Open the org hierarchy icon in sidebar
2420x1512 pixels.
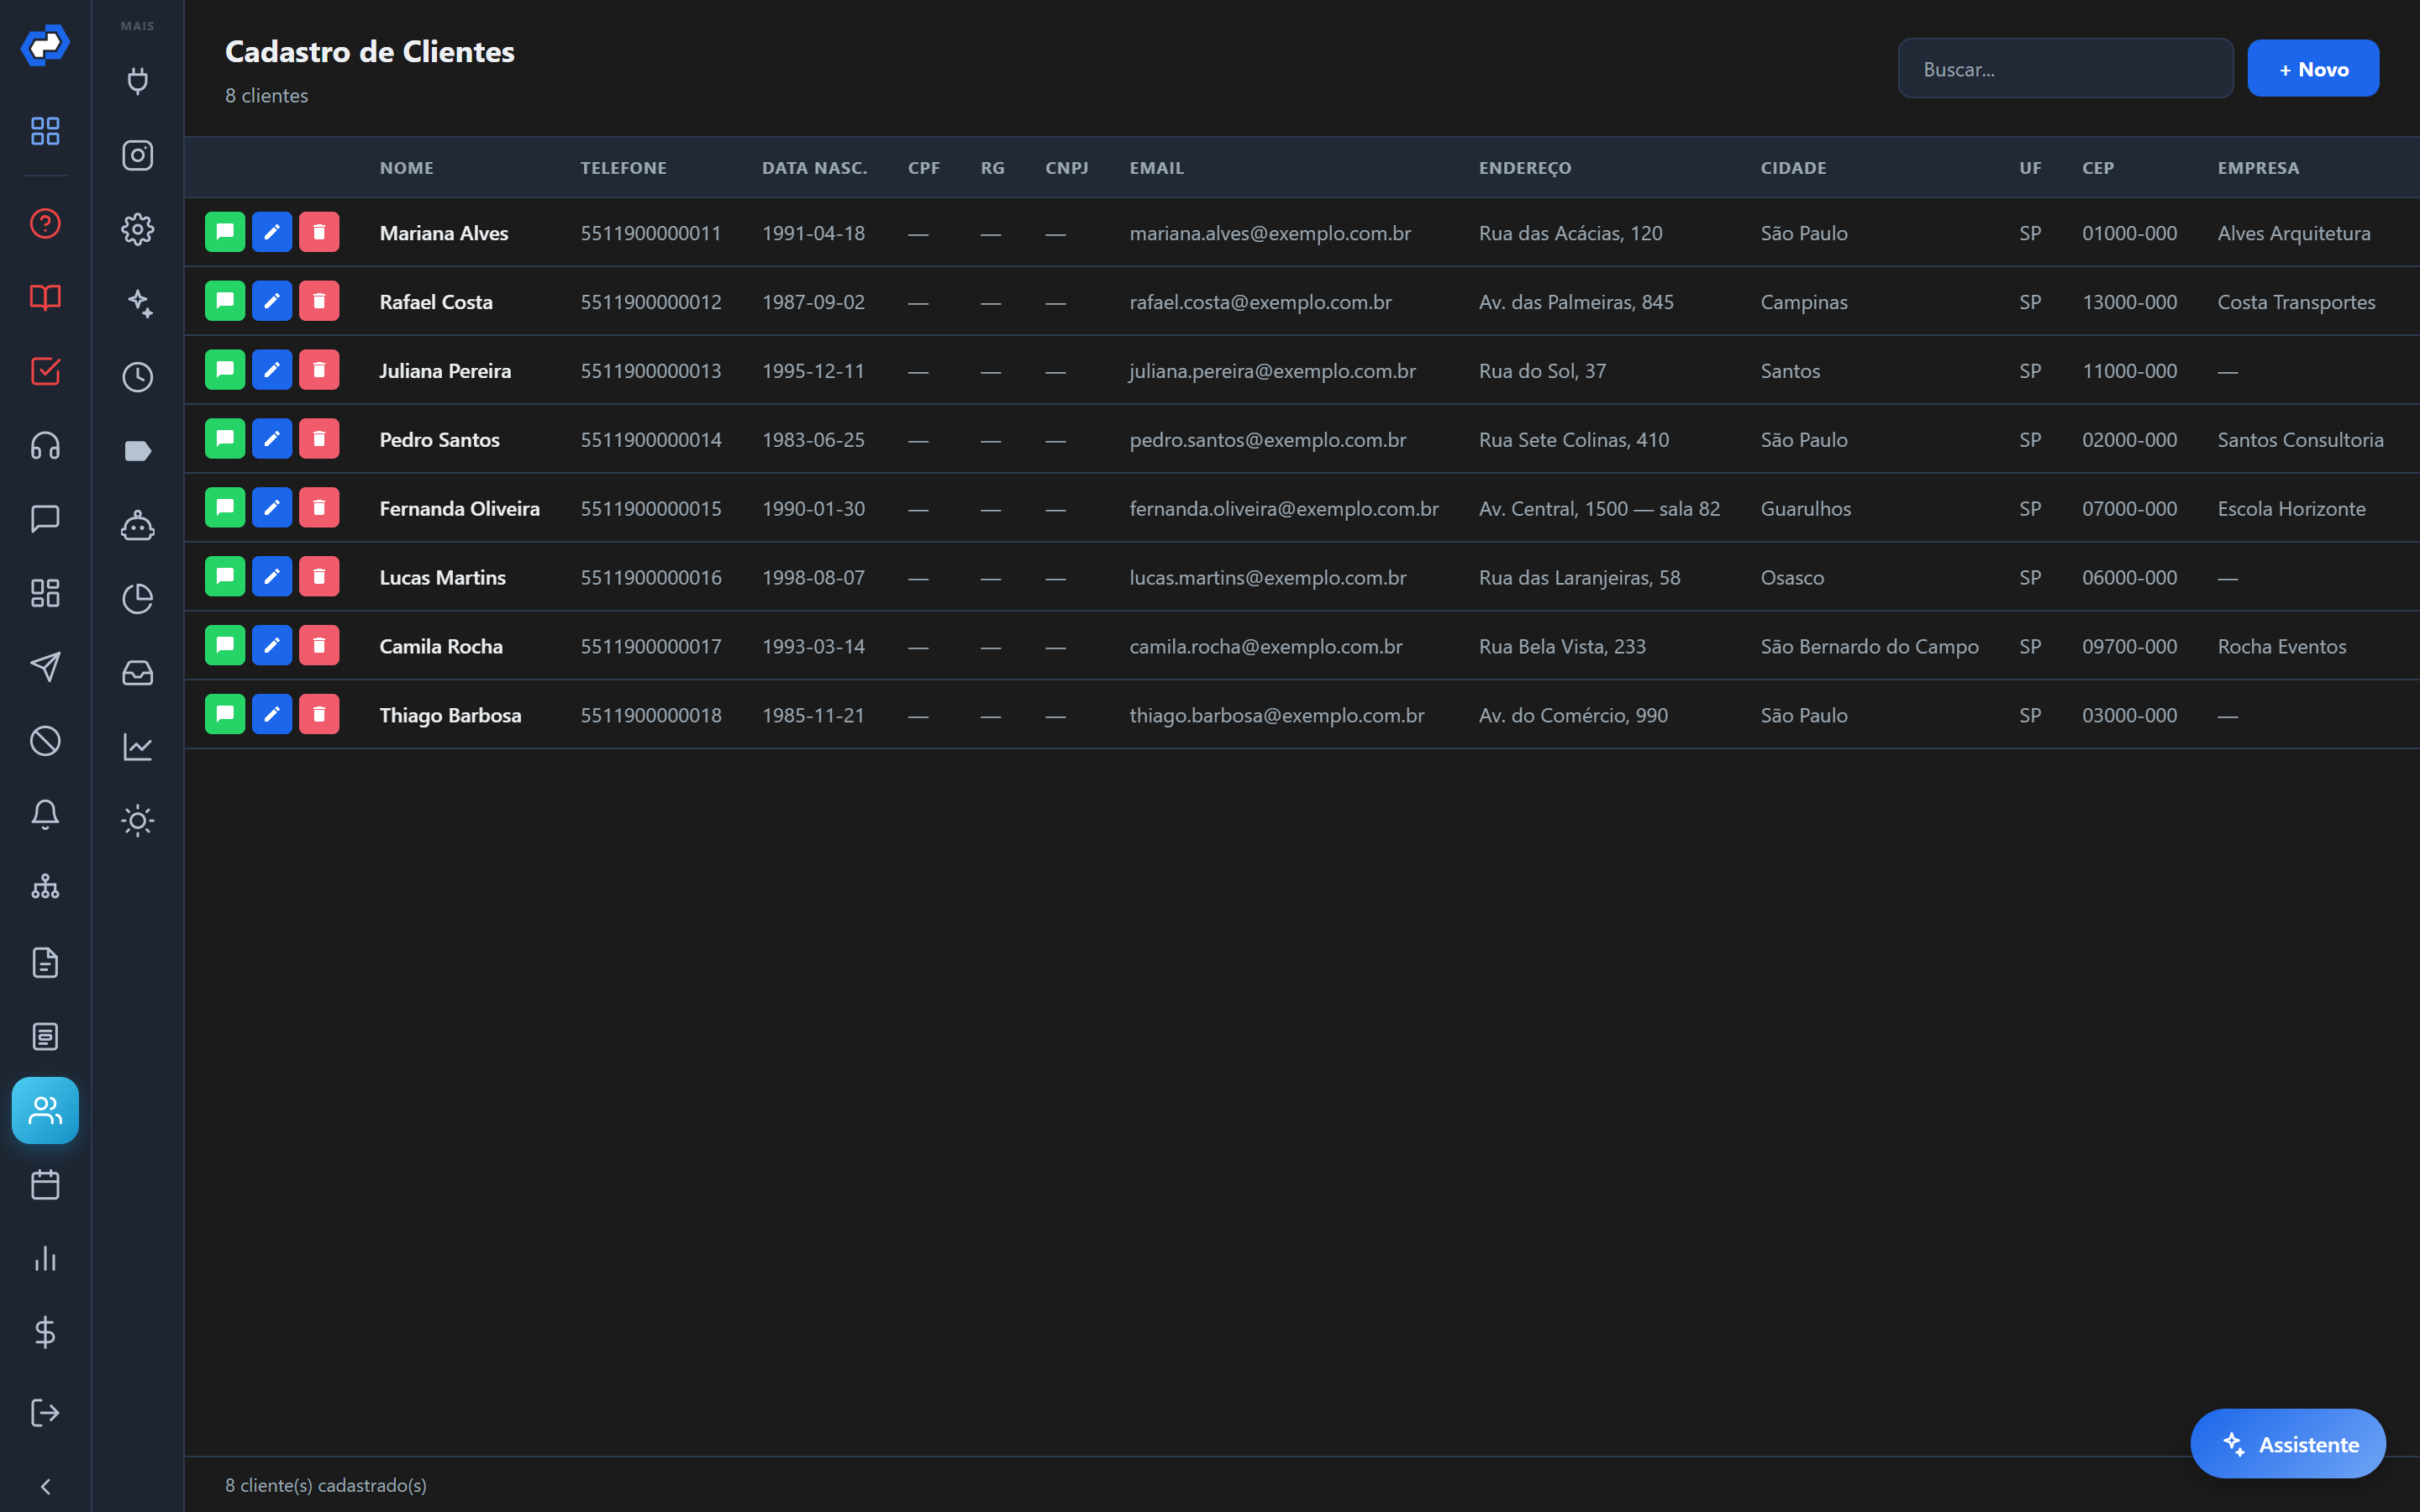tap(45, 888)
